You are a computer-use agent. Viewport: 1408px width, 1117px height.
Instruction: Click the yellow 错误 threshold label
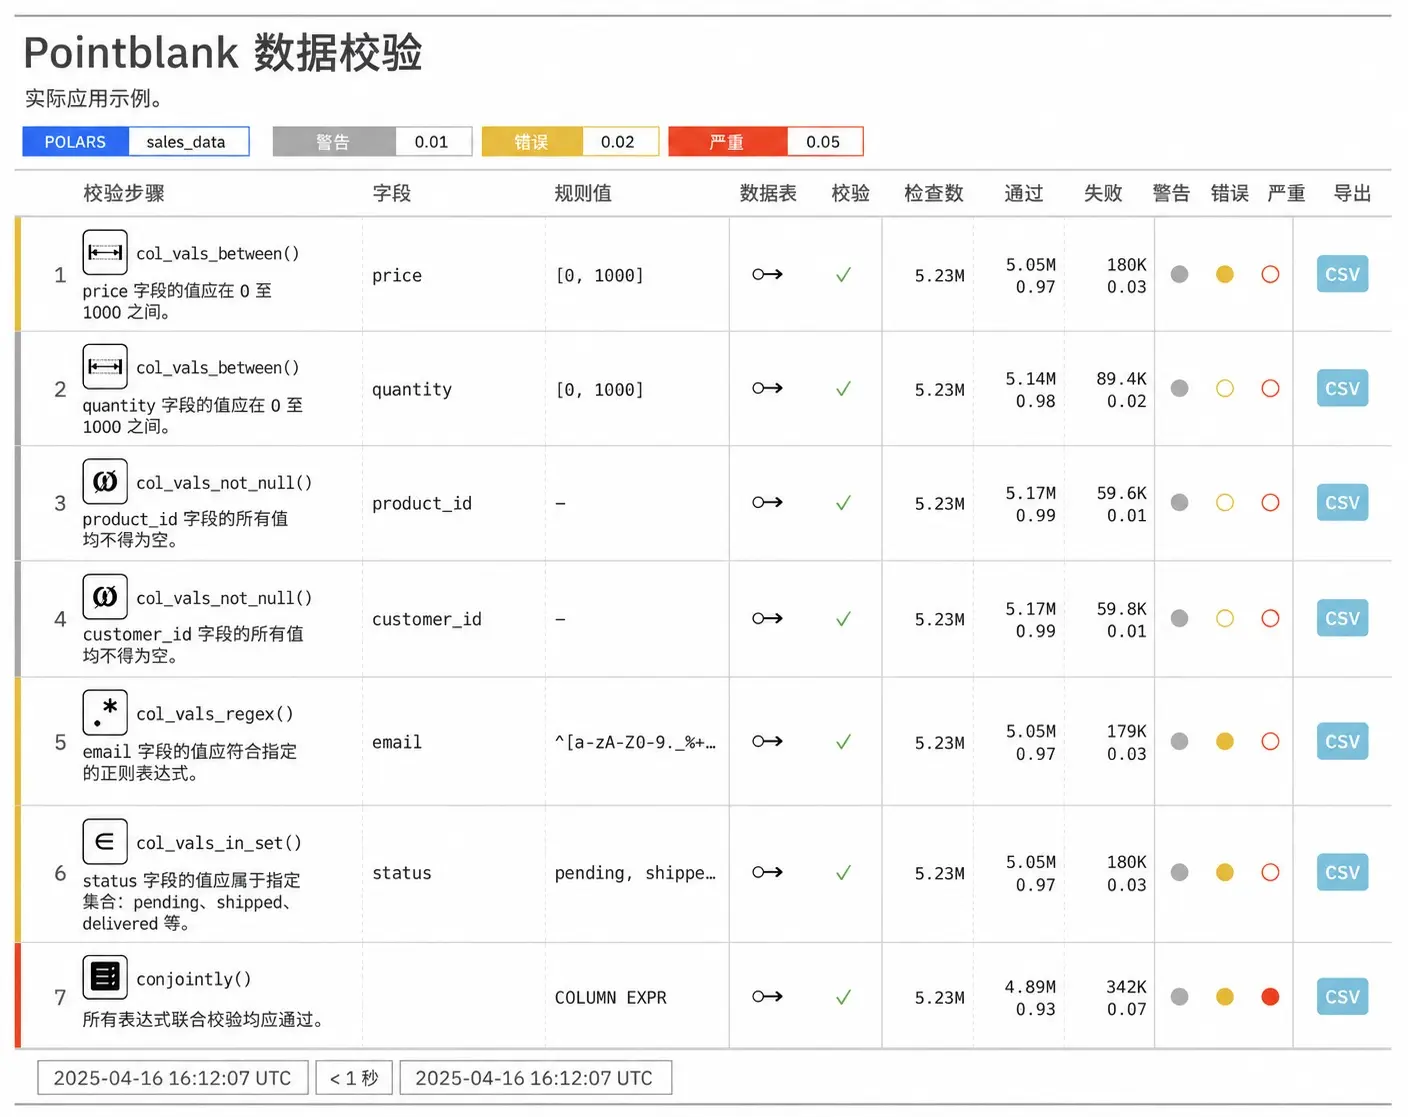(x=532, y=141)
